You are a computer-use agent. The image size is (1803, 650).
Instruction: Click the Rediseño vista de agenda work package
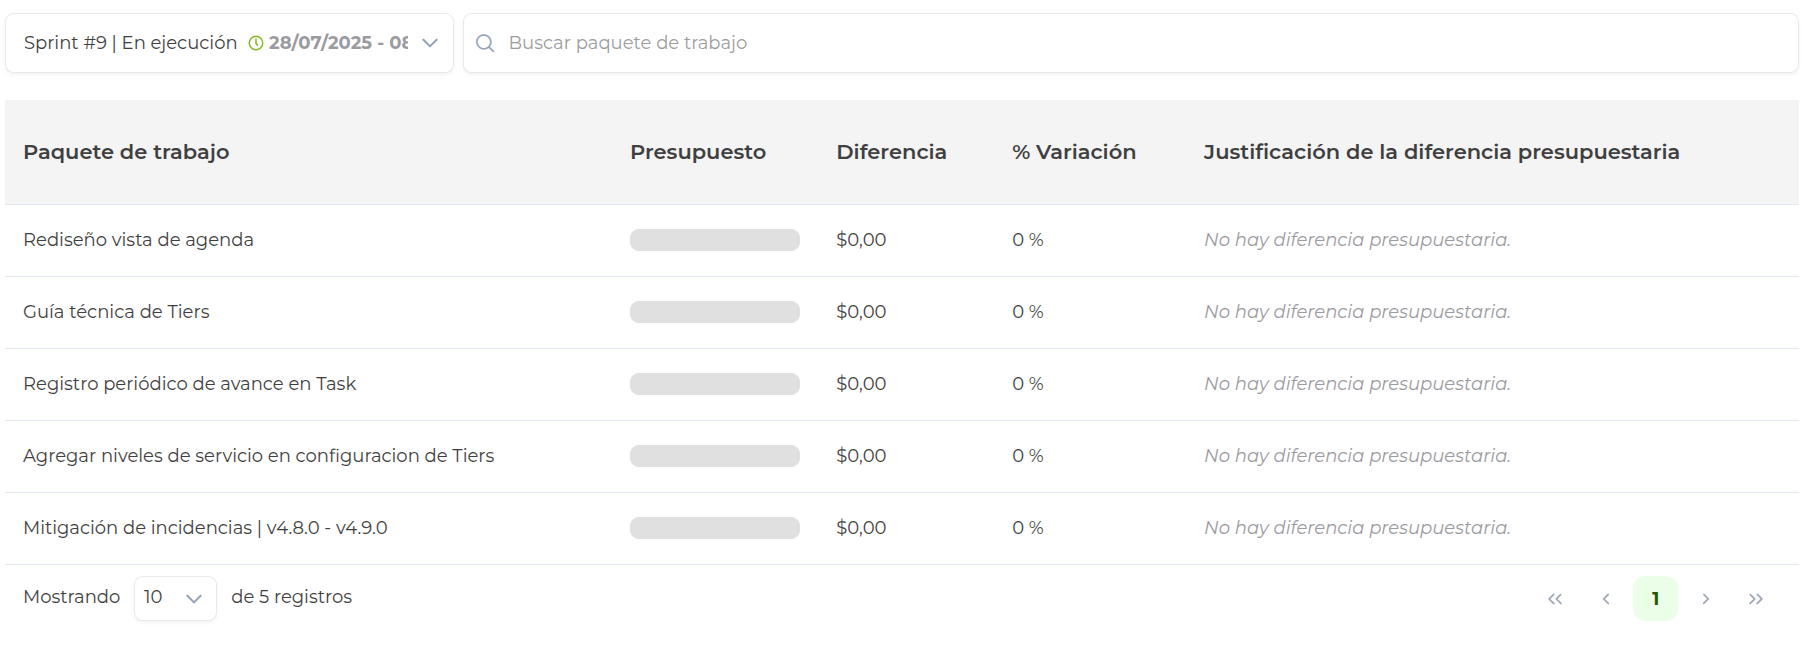137,240
